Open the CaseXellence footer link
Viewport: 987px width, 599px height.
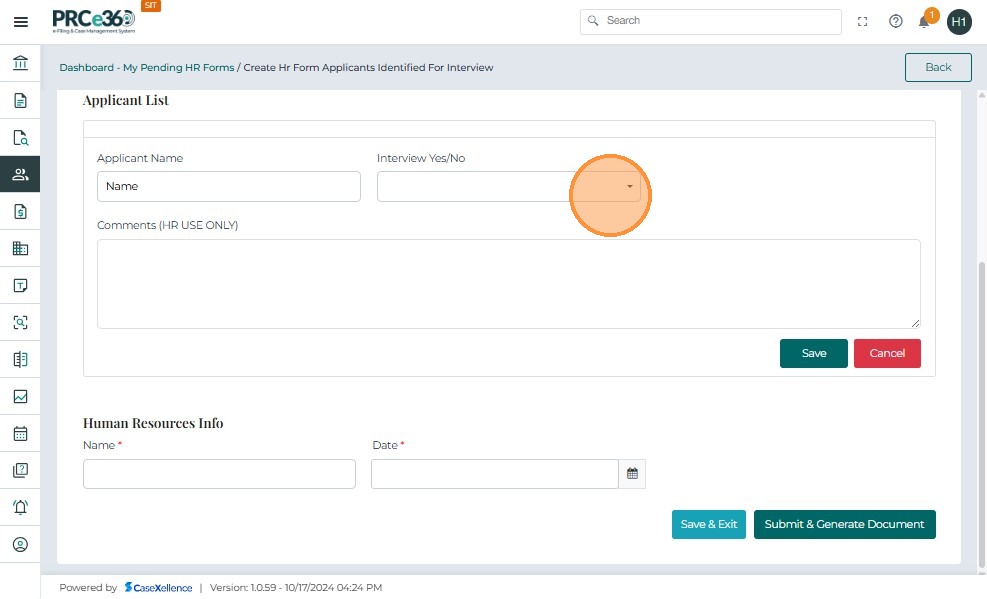158,587
